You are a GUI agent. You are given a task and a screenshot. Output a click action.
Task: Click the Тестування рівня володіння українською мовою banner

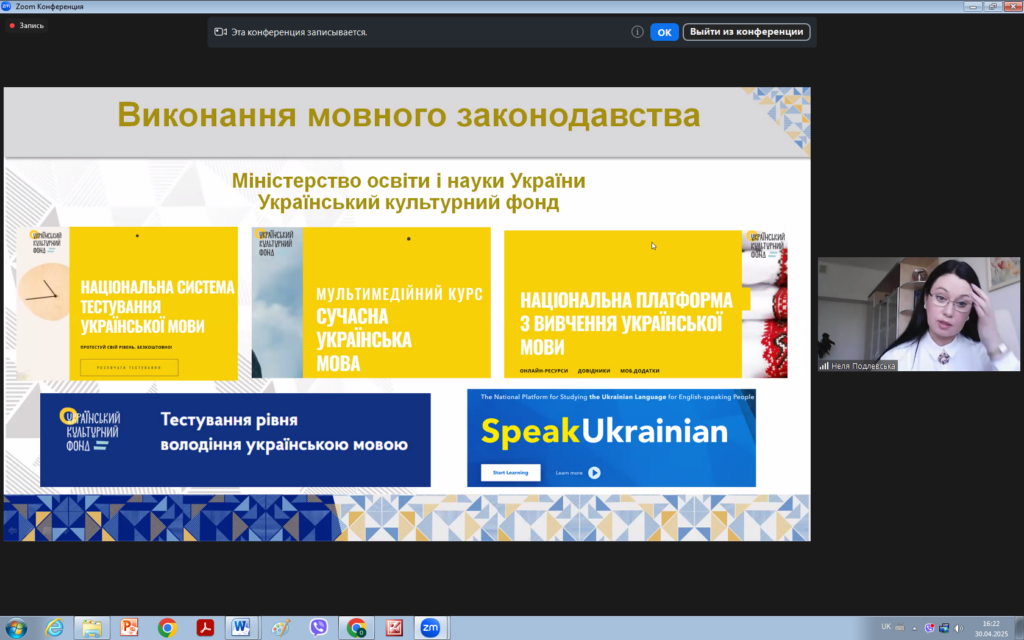[x=235, y=440]
